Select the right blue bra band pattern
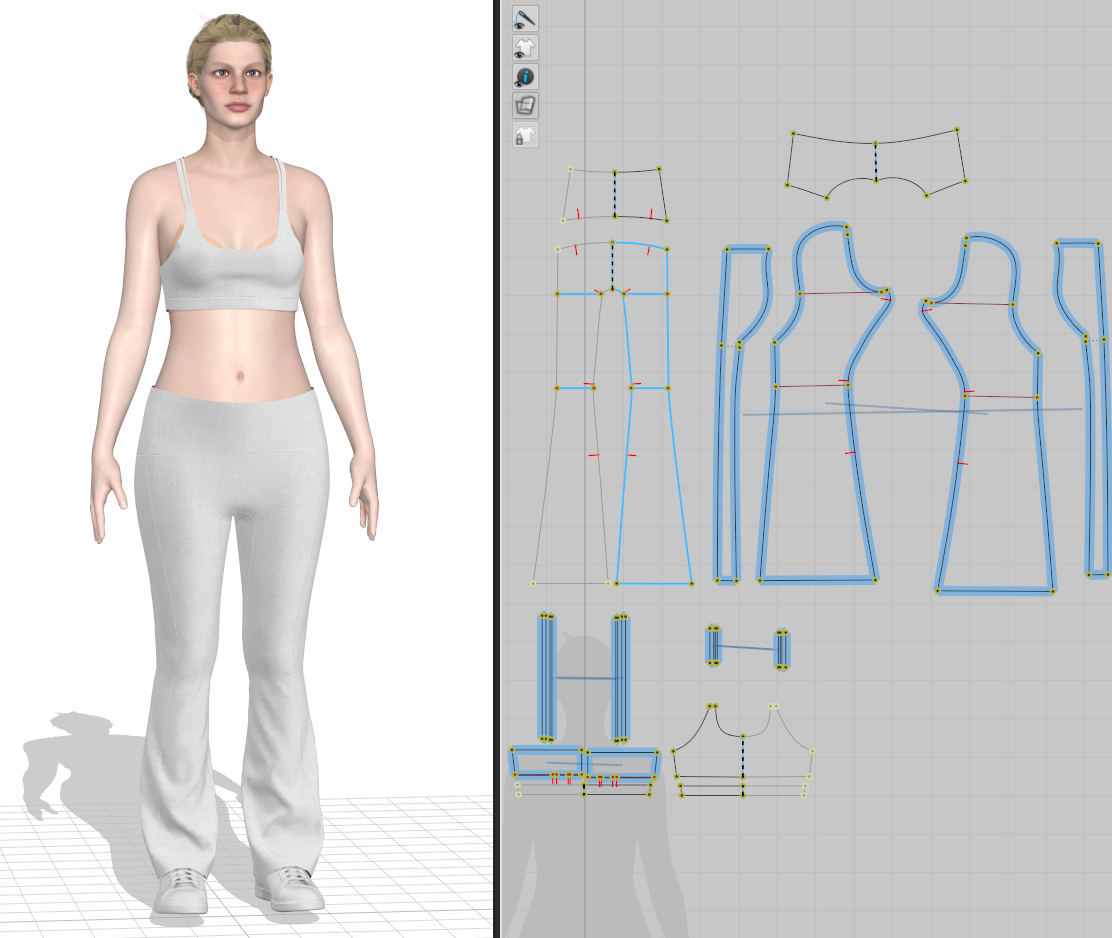The width and height of the screenshot is (1112, 938). [622, 764]
